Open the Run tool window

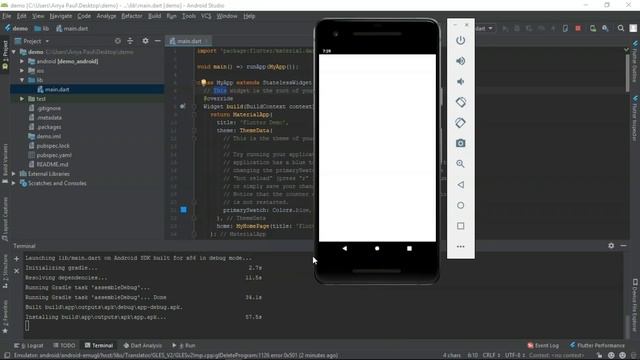(x=184, y=345)
